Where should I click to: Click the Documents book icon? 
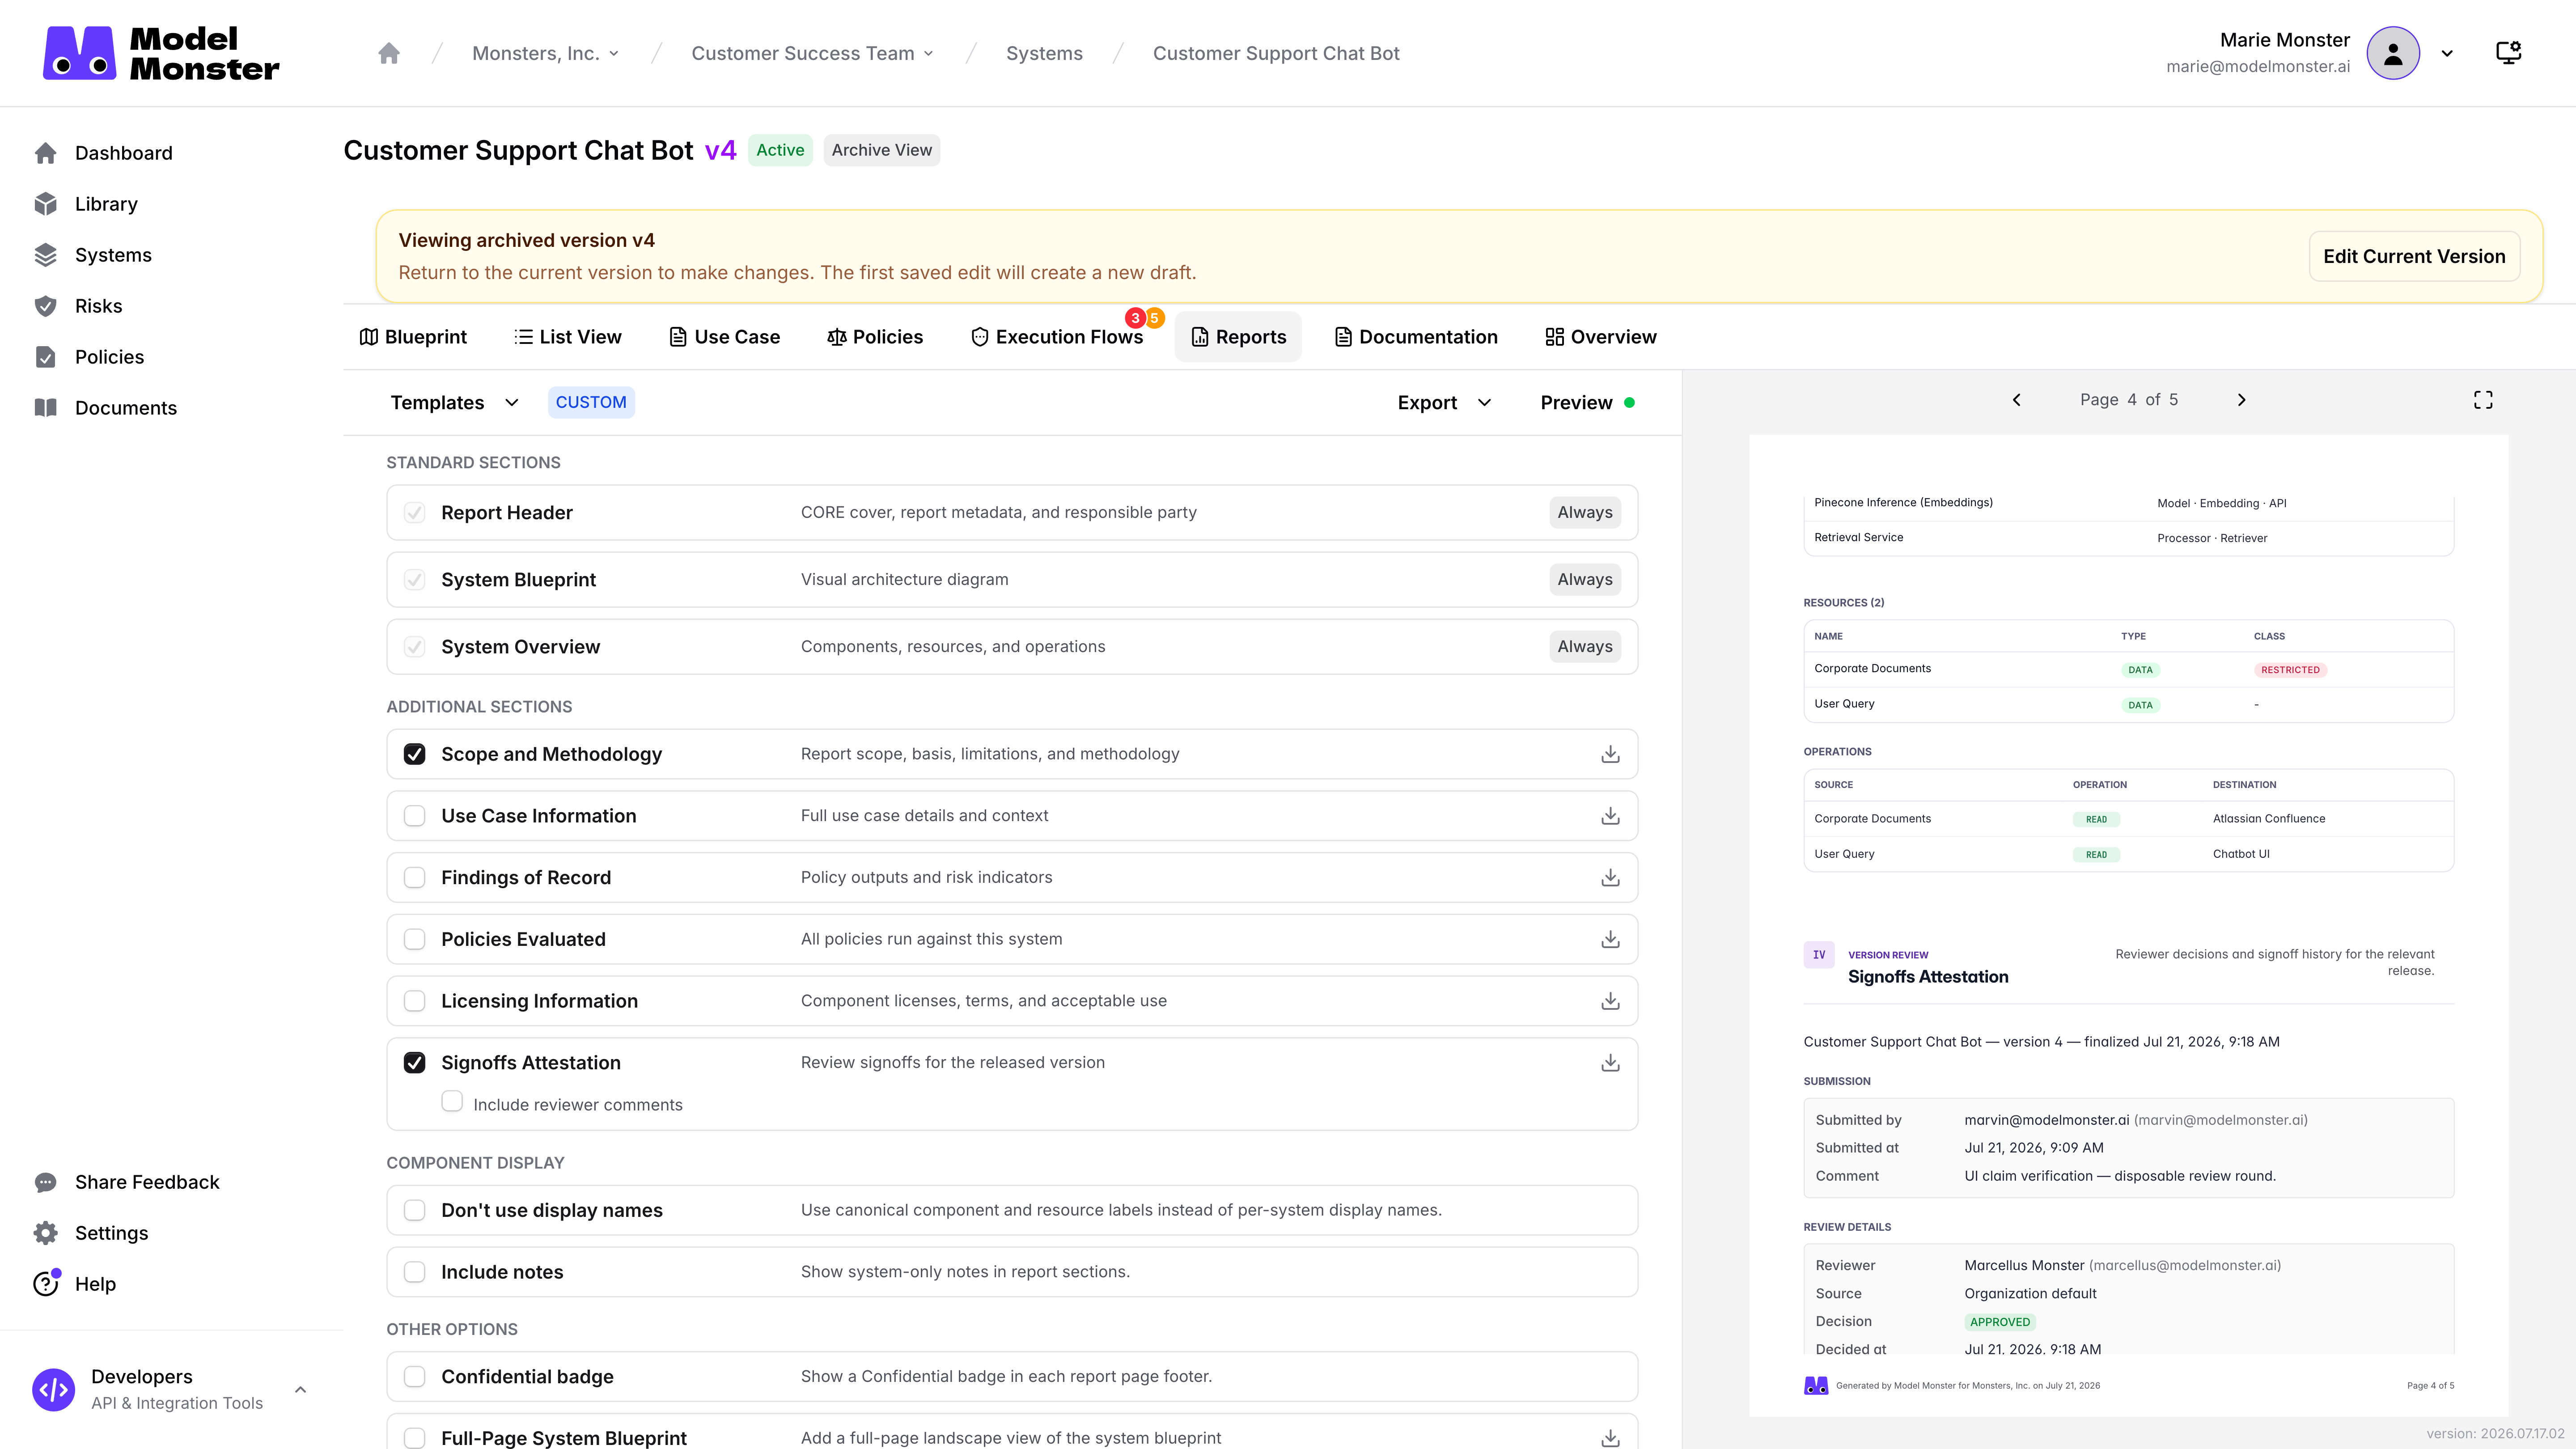pos(46,408)
